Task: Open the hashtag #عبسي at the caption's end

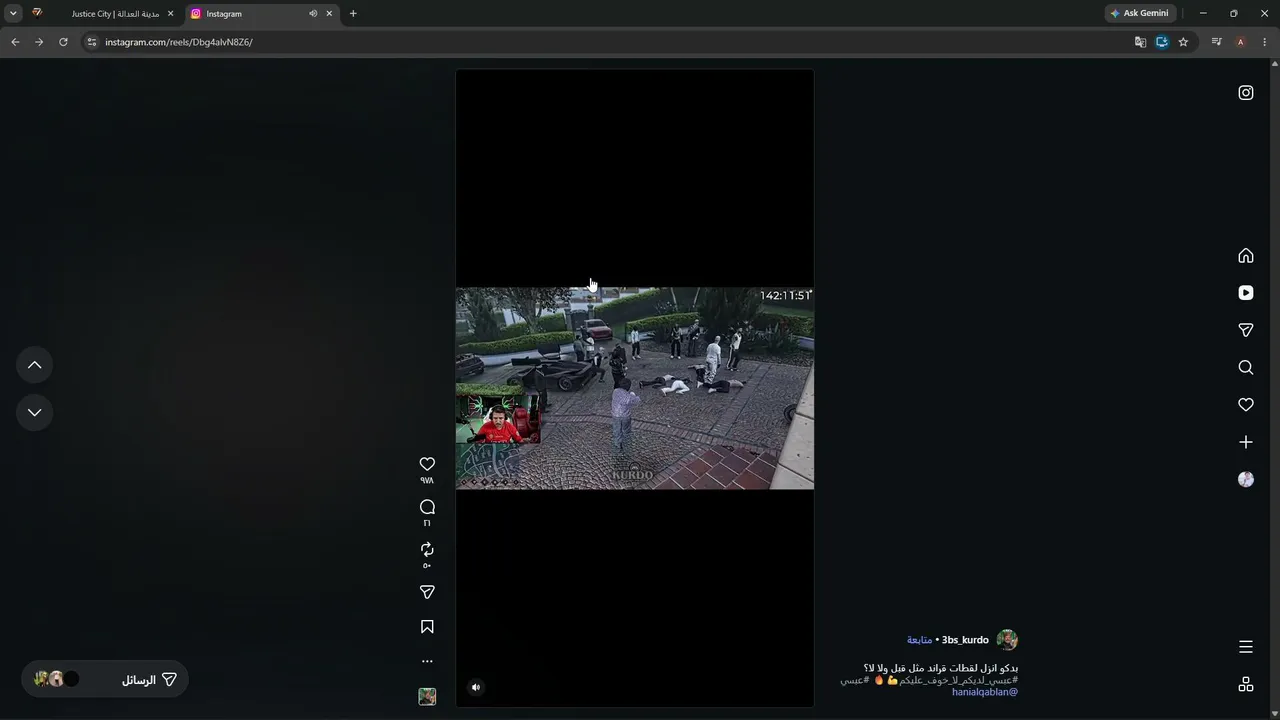Action: [854, 680]
